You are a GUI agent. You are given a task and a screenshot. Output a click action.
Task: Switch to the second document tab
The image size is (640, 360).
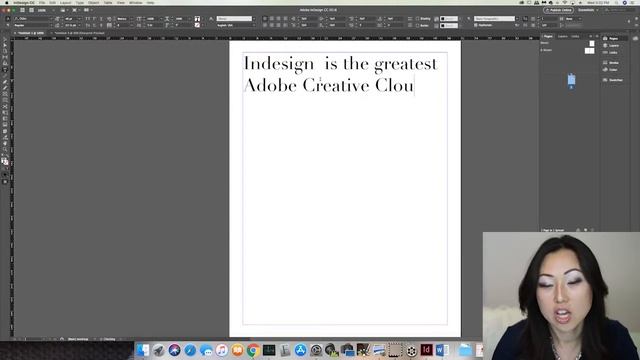tap(80, 33)
